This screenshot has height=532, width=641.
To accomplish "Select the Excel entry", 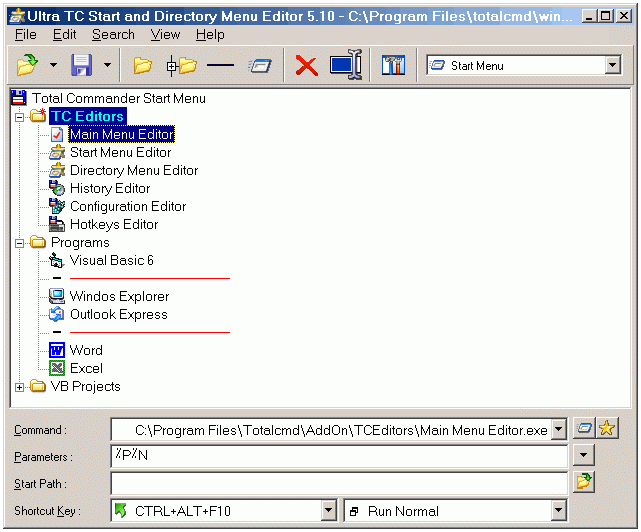I will coord(86,368).
